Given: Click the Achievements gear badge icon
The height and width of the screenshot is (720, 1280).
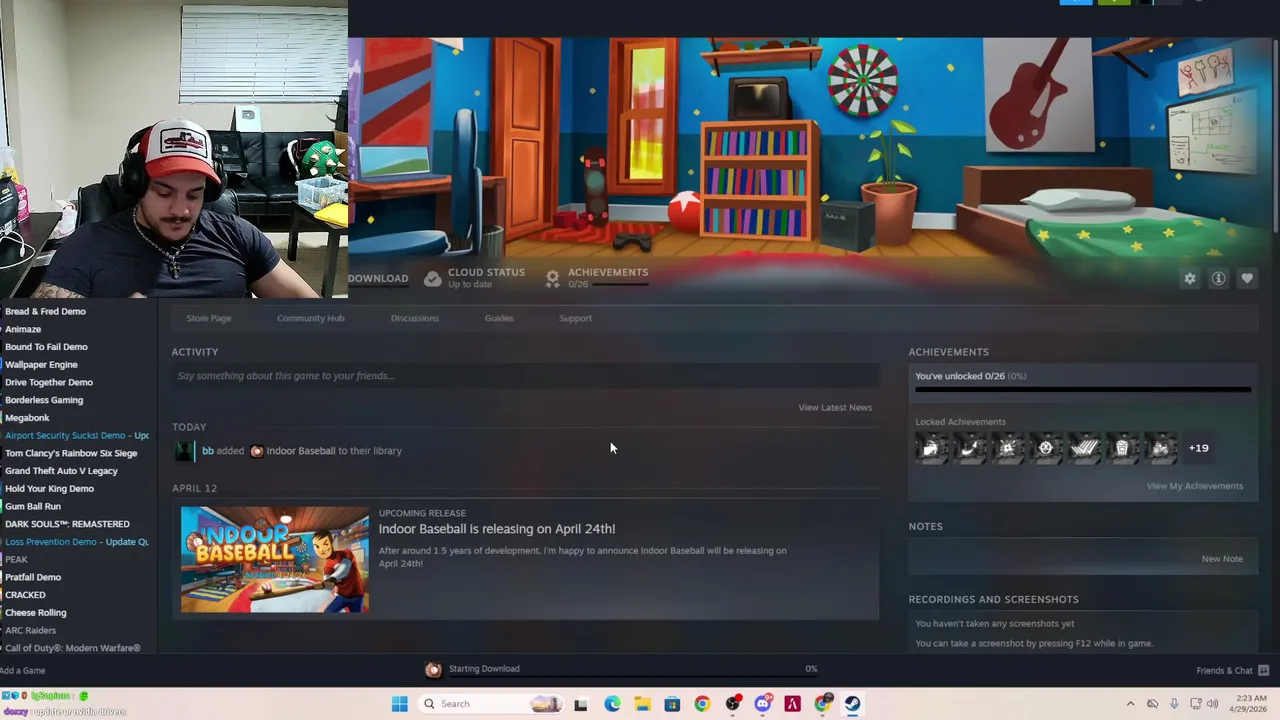Looking at the screenshot, I should tap(552, 279).
